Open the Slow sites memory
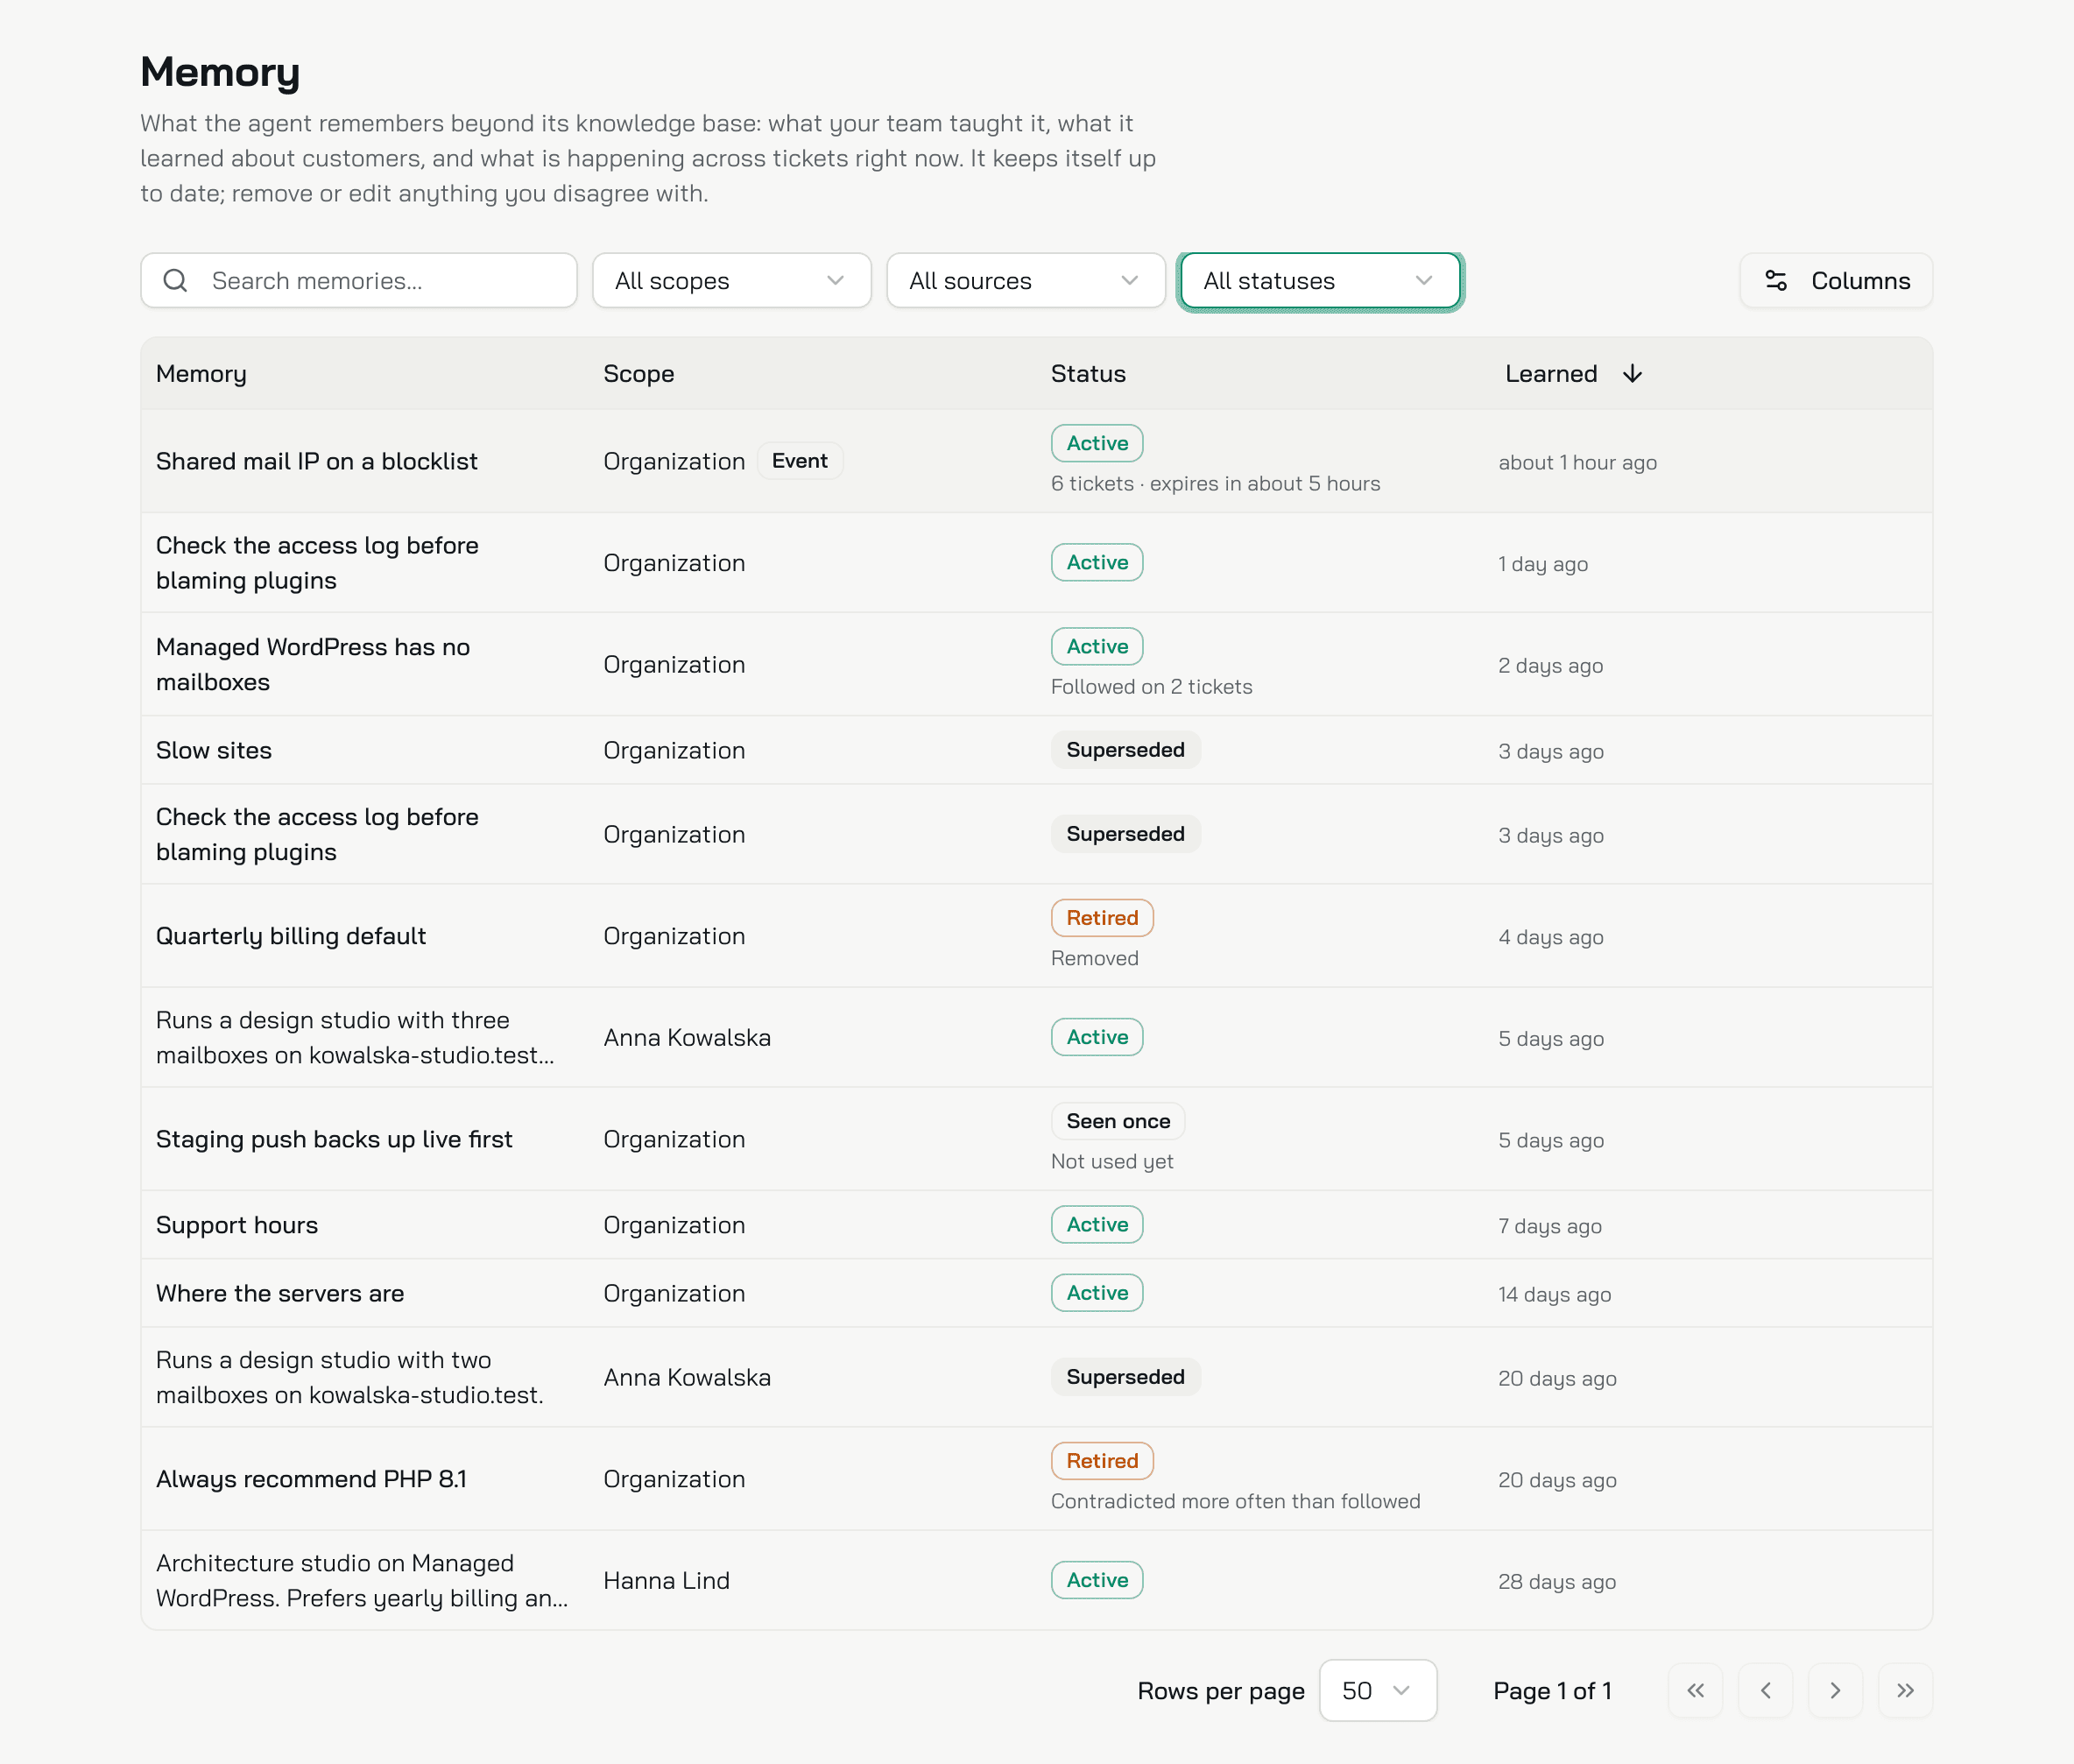The height and width of the screenshot is (1764, 2074). 214,751
